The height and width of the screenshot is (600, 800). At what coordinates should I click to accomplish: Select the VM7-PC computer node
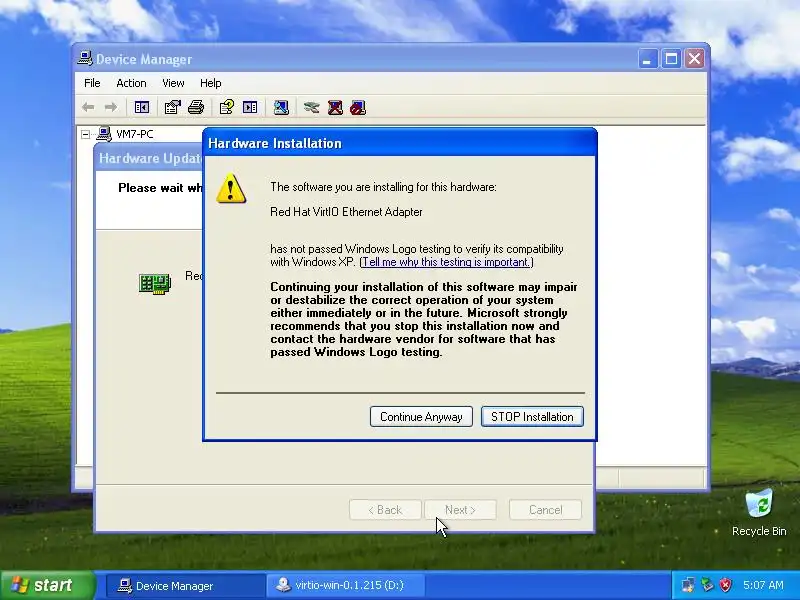pyautogui.click(x=135, y=134)
